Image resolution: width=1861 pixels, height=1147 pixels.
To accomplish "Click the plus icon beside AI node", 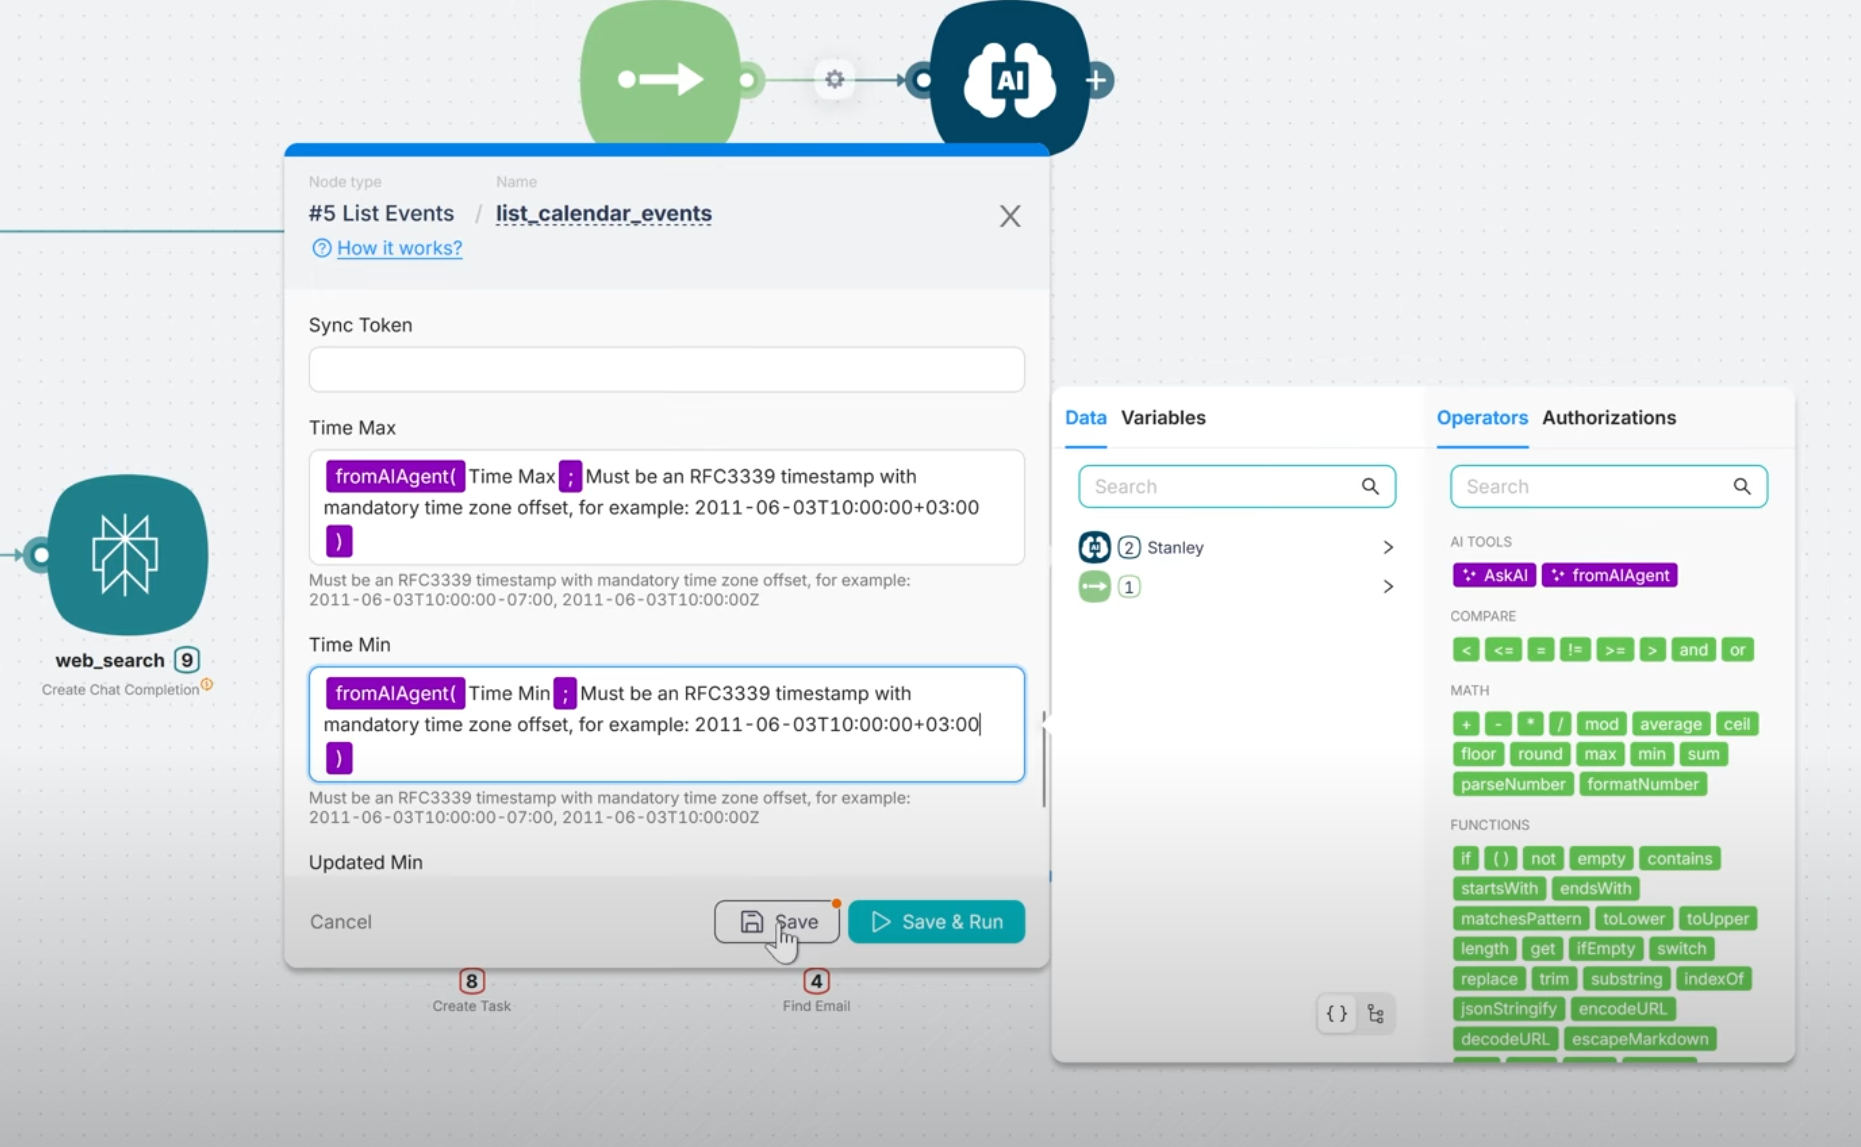I will point(1097,80).
